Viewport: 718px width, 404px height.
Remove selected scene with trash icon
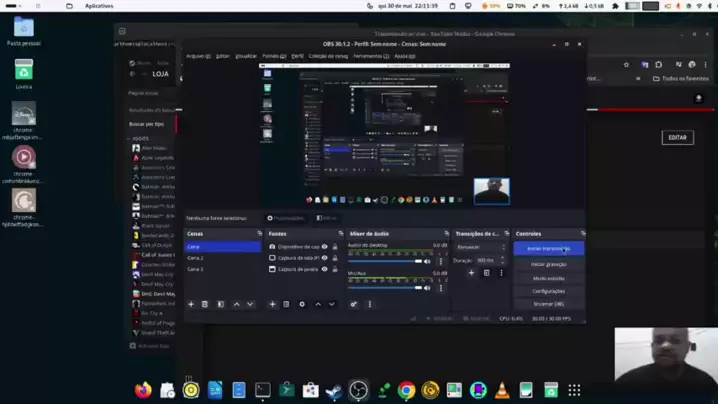point(205,304)
